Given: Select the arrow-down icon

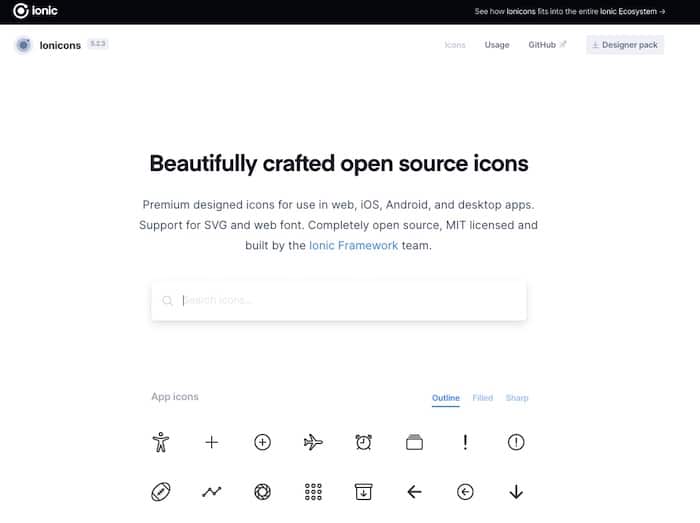Looking at the screenshot, I should [516, 492].
